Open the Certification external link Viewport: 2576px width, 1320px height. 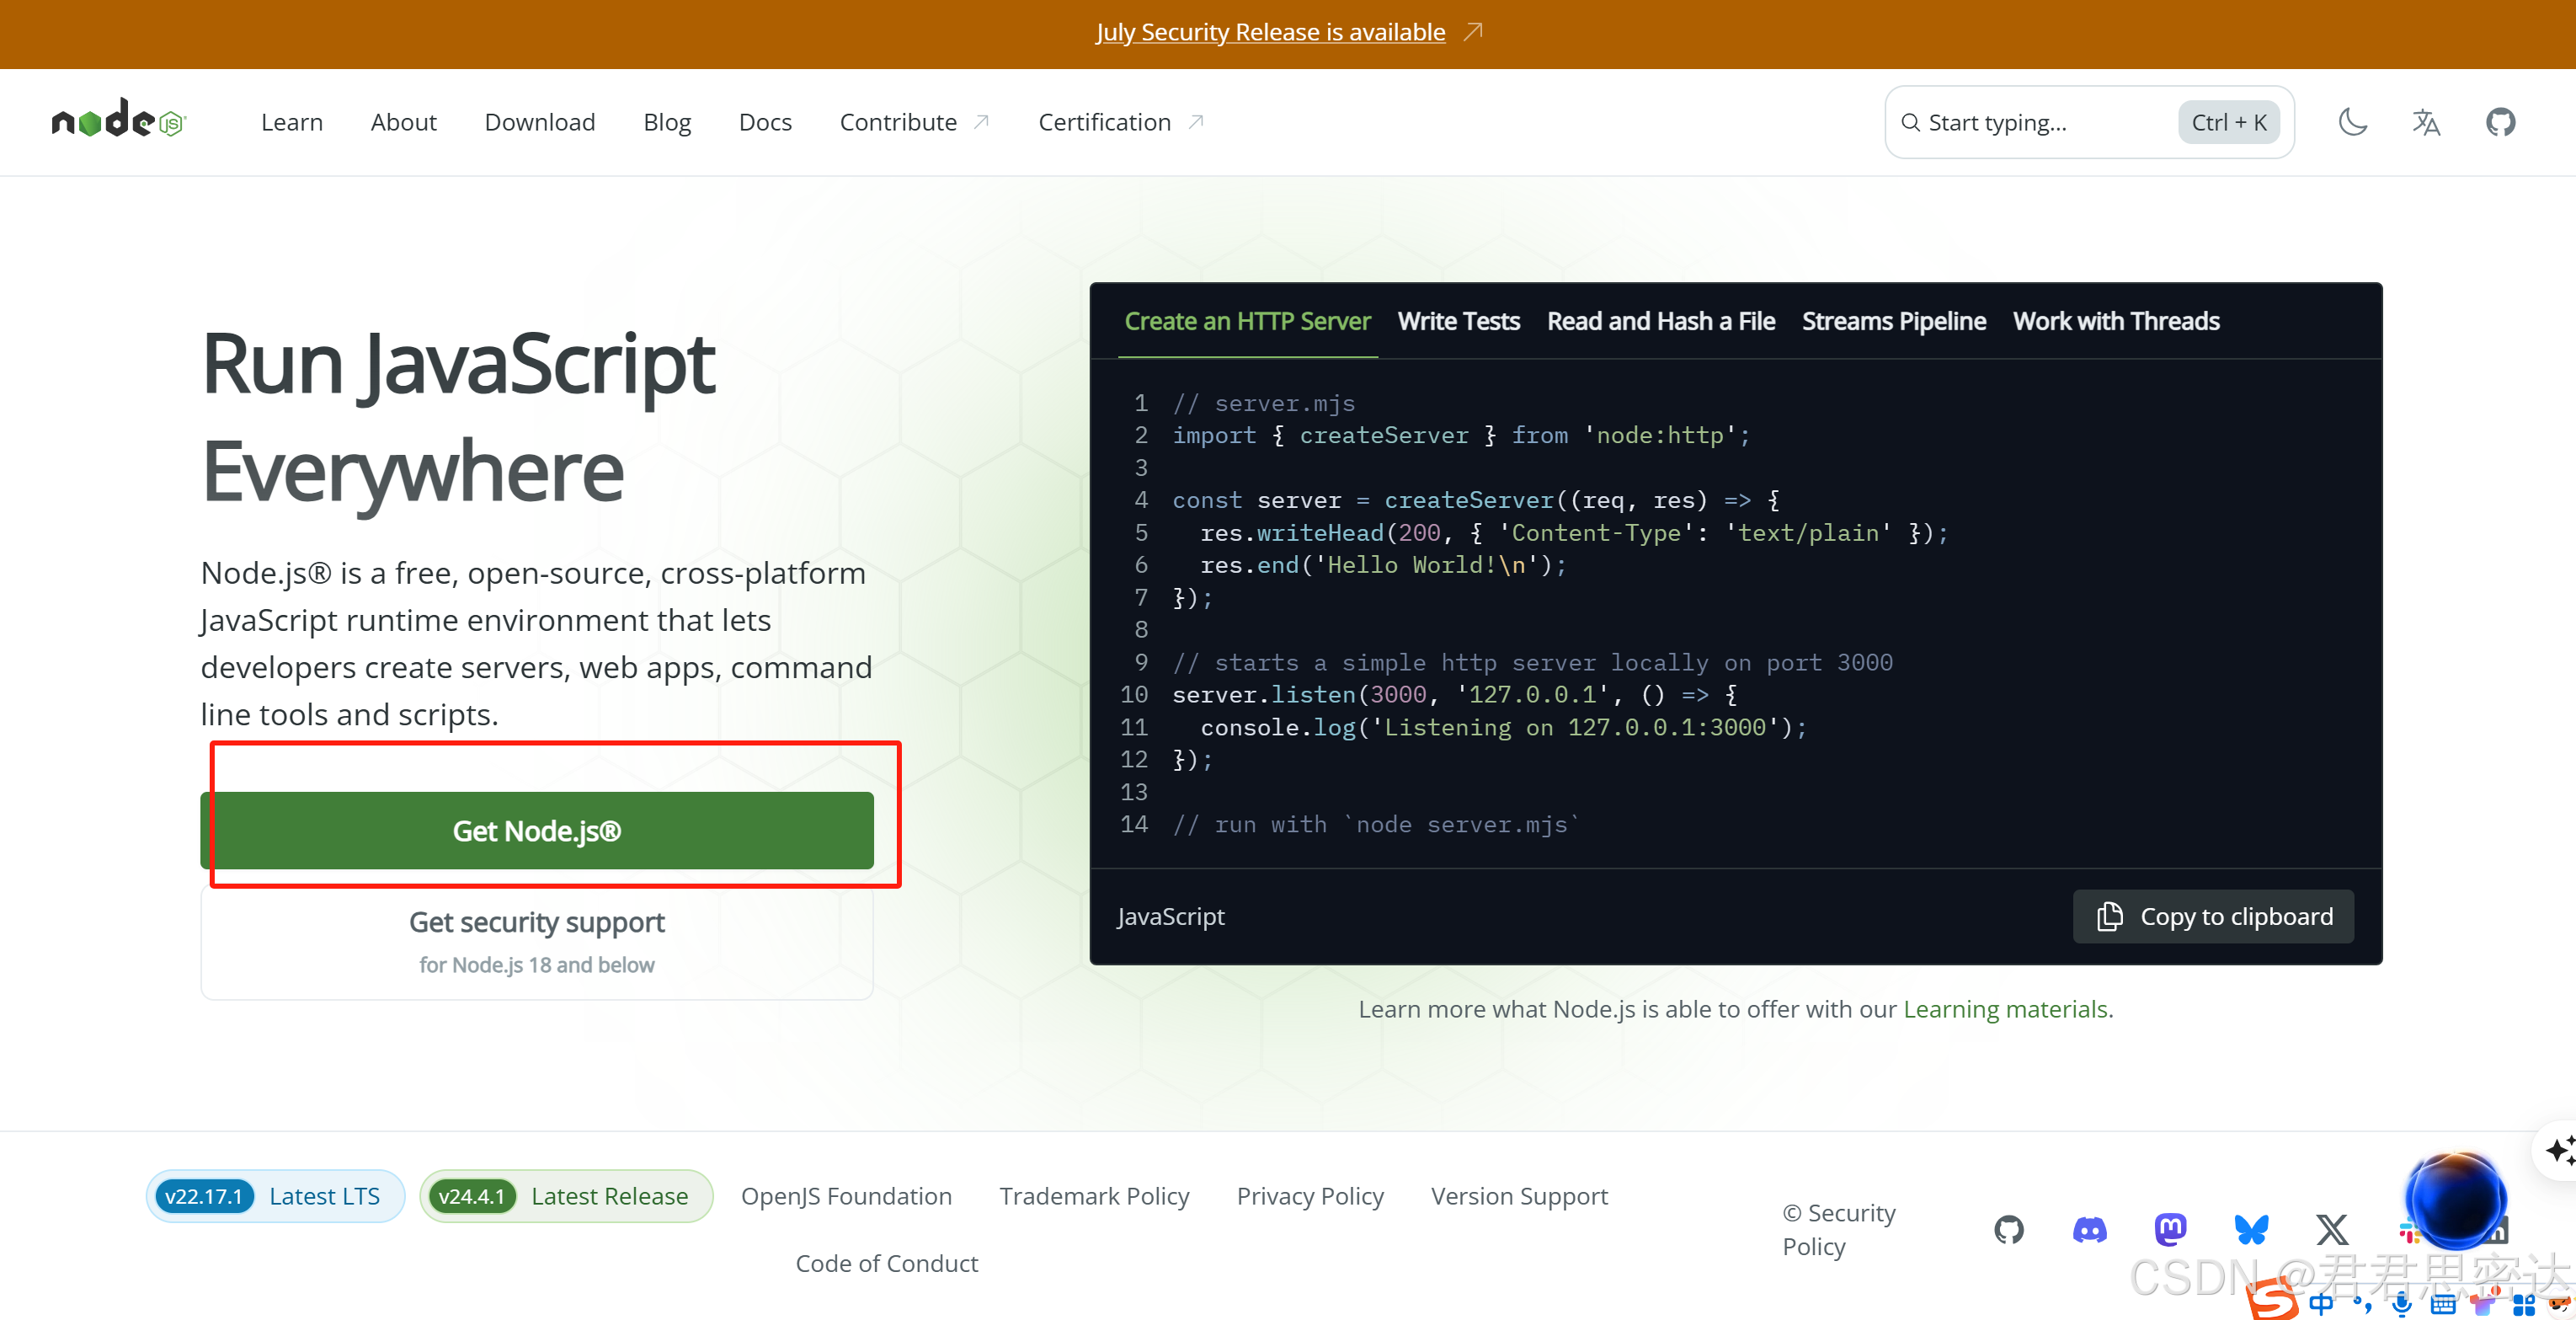click(x=1121, y=122)
